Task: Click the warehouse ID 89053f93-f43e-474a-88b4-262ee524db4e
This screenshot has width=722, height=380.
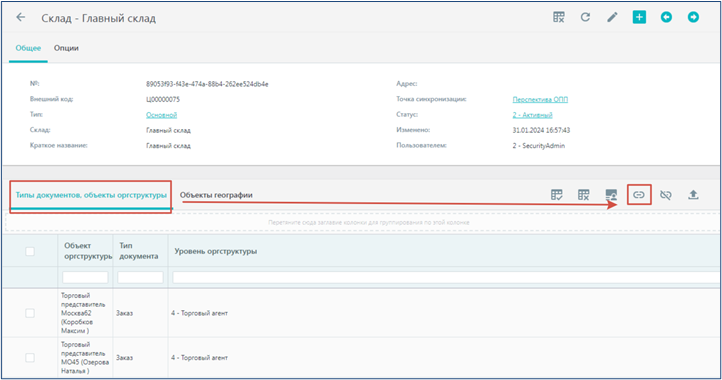Action: pos(207,84)
